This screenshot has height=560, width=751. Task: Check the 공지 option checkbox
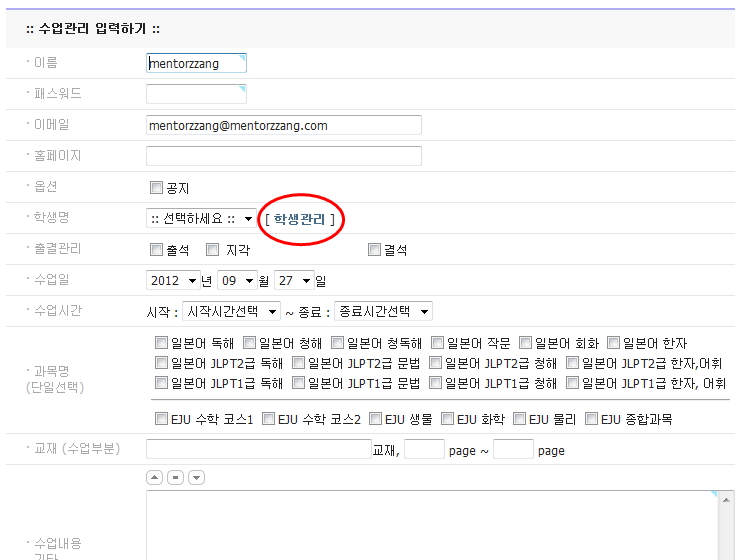pos(156,187)
